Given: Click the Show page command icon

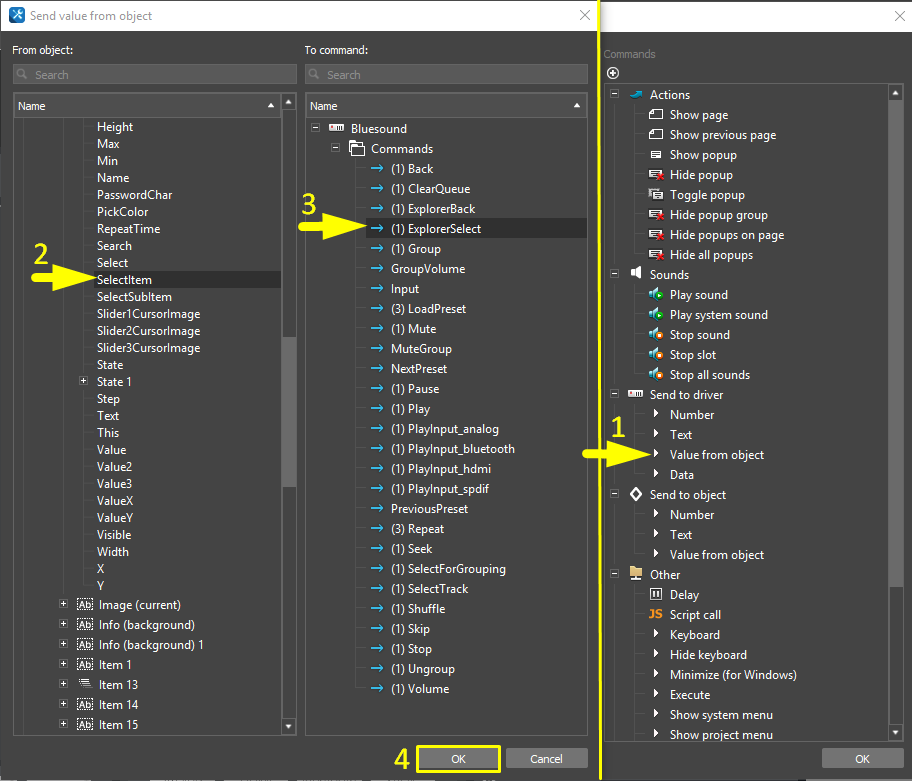Looking at the screenshot, I should coord(656,115).
